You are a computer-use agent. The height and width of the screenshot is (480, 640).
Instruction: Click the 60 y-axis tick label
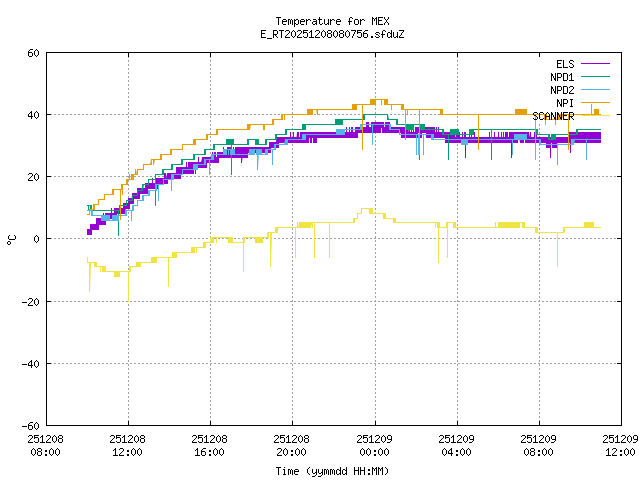33,53
